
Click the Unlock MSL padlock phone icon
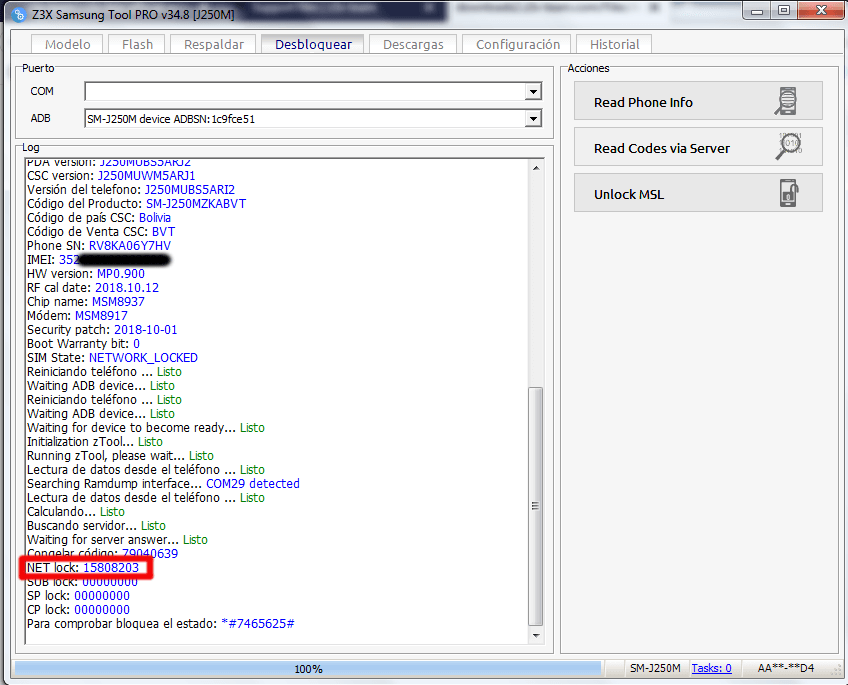(789, 193)
